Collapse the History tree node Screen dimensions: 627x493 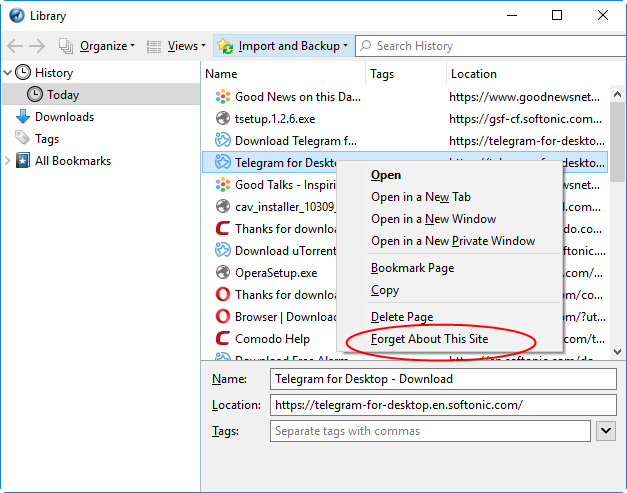pyautogui.click(x=7, y=73)
